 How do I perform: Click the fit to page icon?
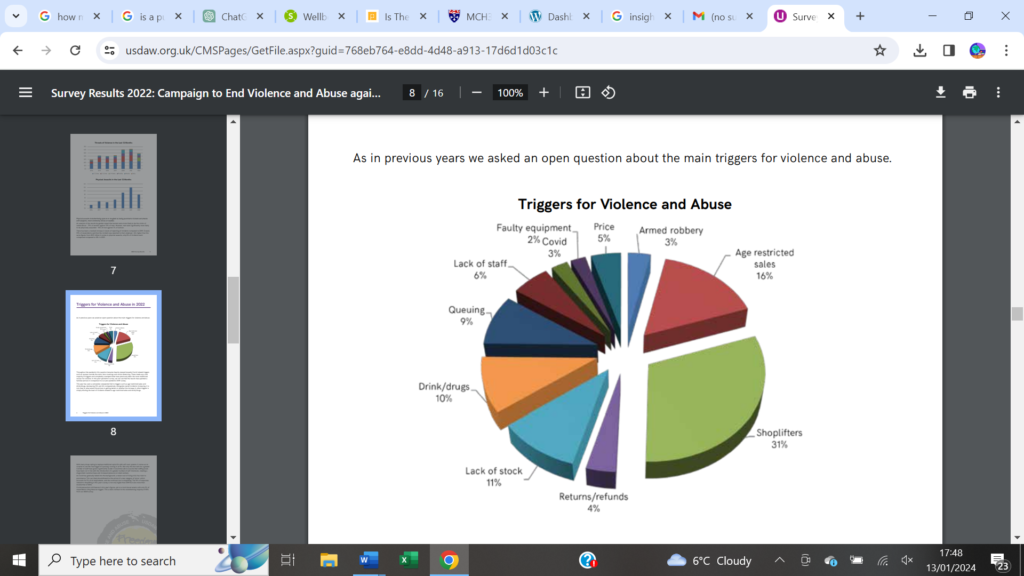[583, 92]
